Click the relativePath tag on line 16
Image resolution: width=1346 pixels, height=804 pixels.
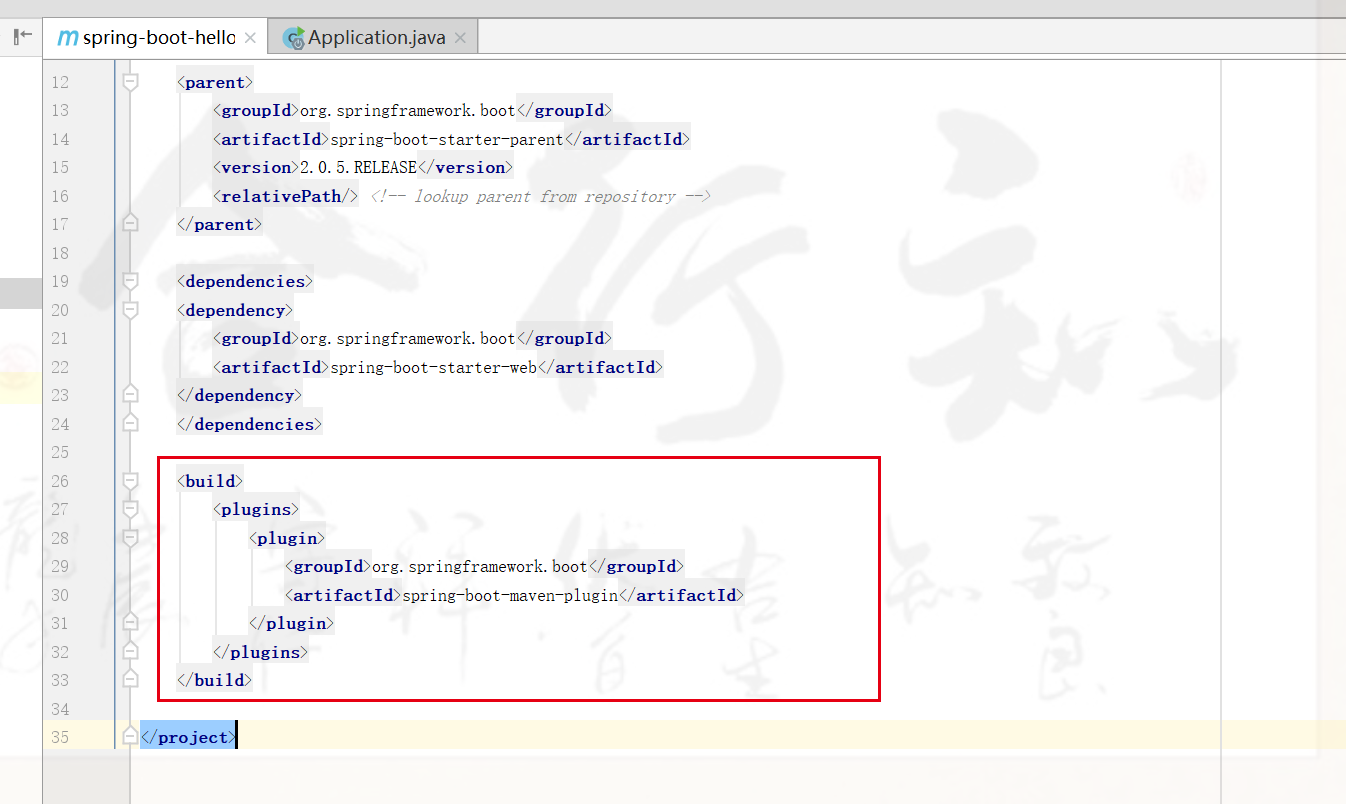click(285, 196)
